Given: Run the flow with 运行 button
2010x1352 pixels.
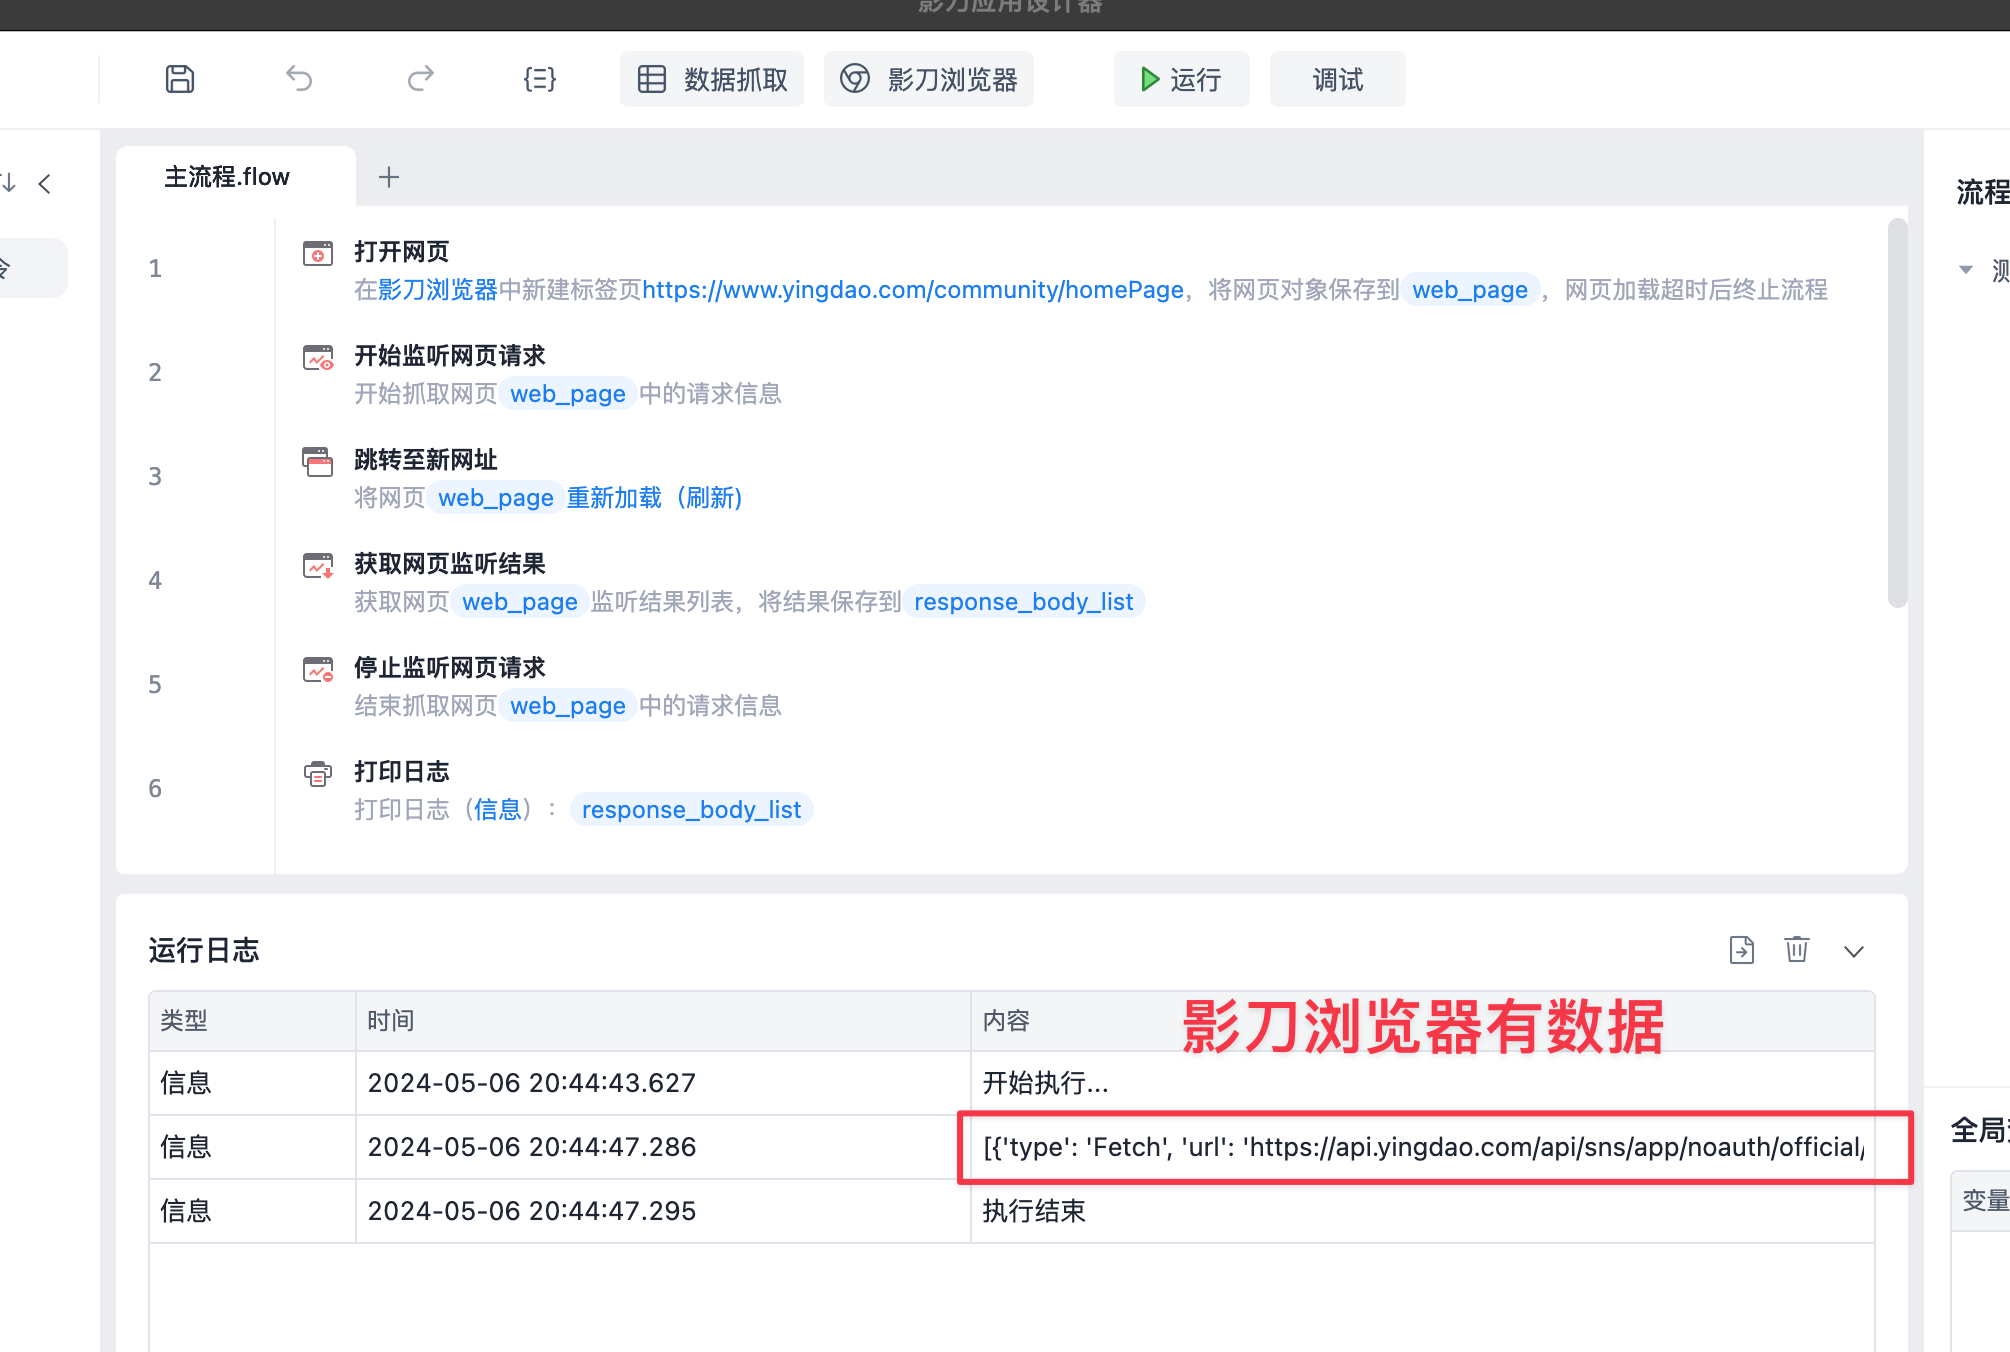Looking at the screenshot, I should pos(1182,79).
